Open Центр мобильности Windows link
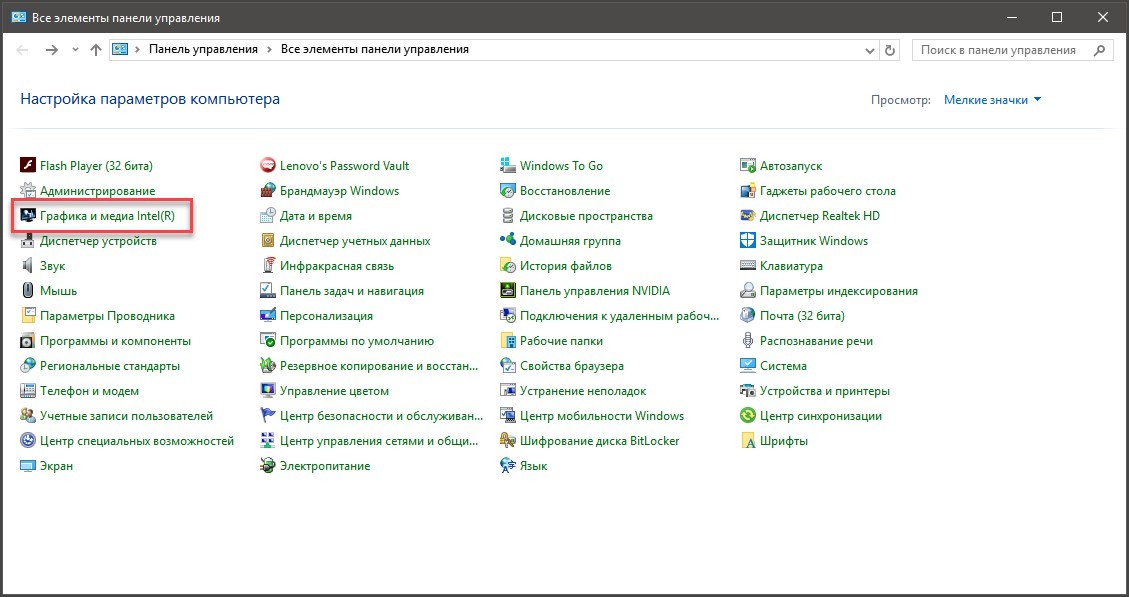Image resolution: width=1129 pixels, height=597 pixels. [x=602, y=416]
